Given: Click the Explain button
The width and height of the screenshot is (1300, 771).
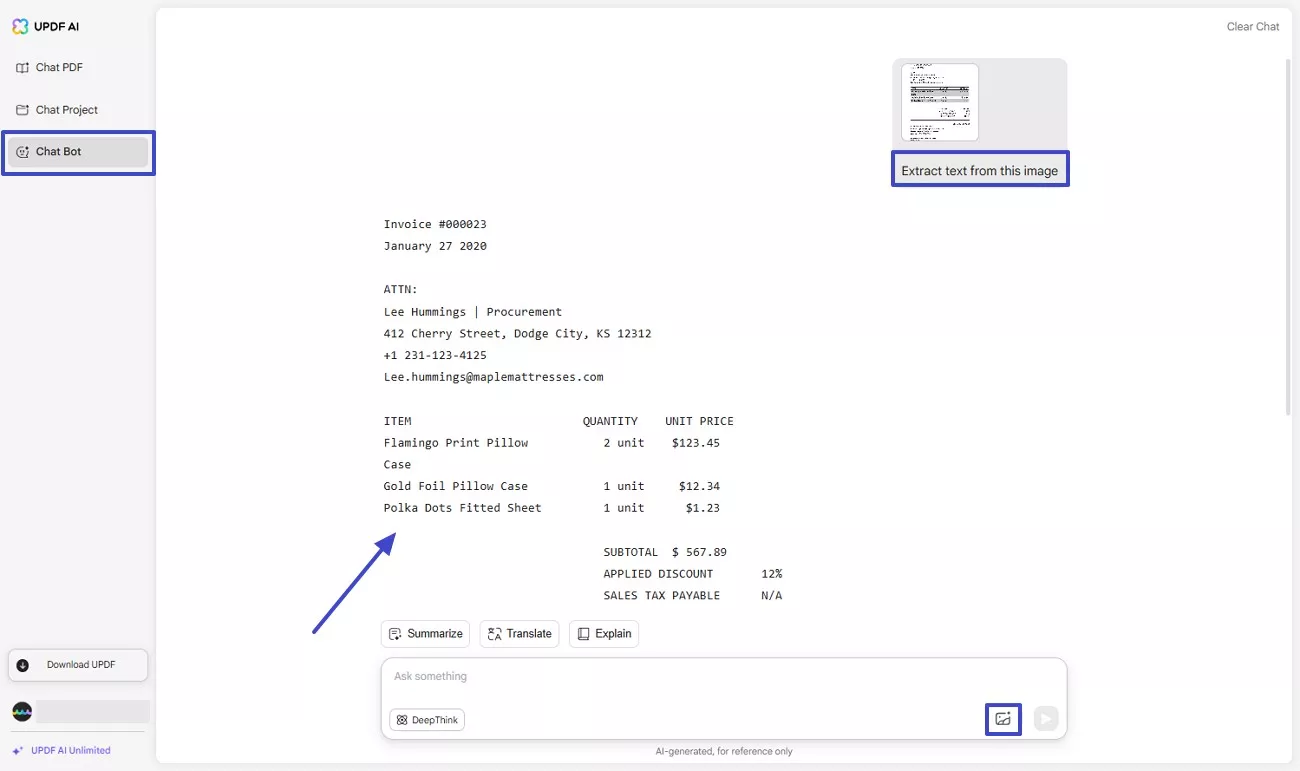Looking at the screenshot, I should click(604, 634).
